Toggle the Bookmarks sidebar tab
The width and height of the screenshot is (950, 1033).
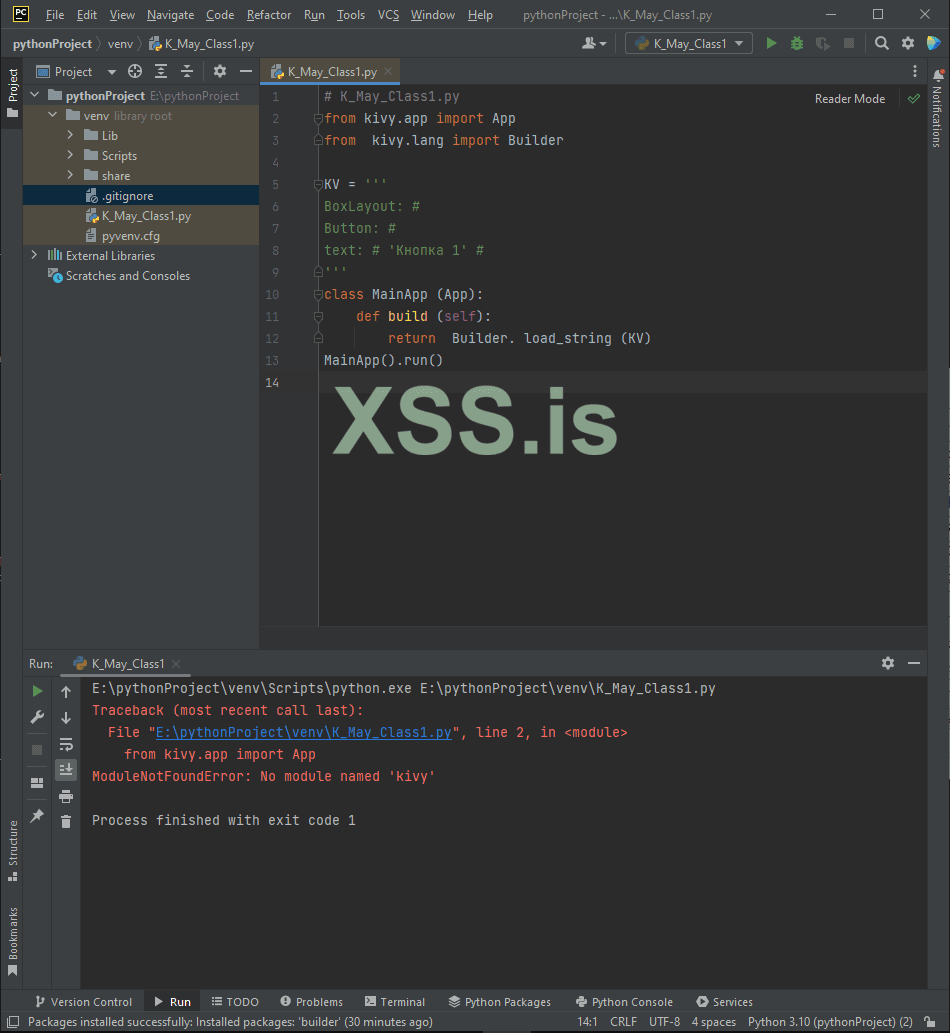(x=13, y=941)
